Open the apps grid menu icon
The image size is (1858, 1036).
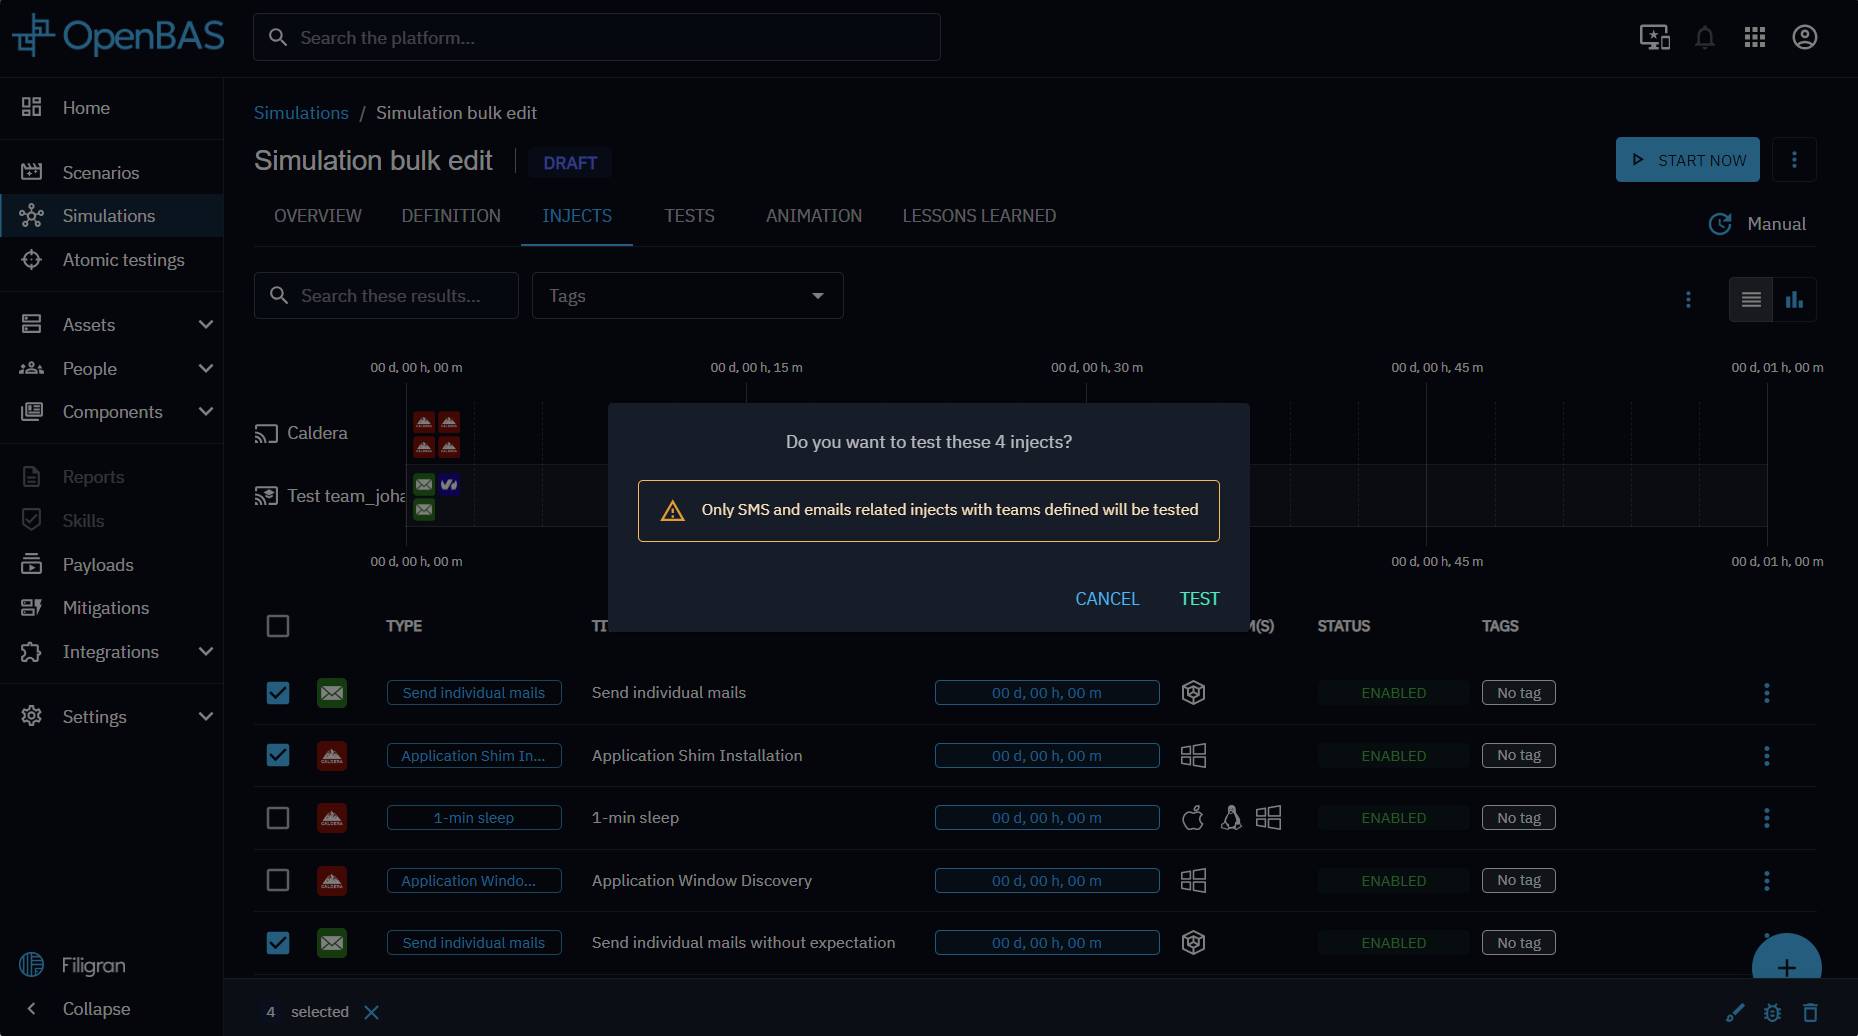(x=1755, y=38)
